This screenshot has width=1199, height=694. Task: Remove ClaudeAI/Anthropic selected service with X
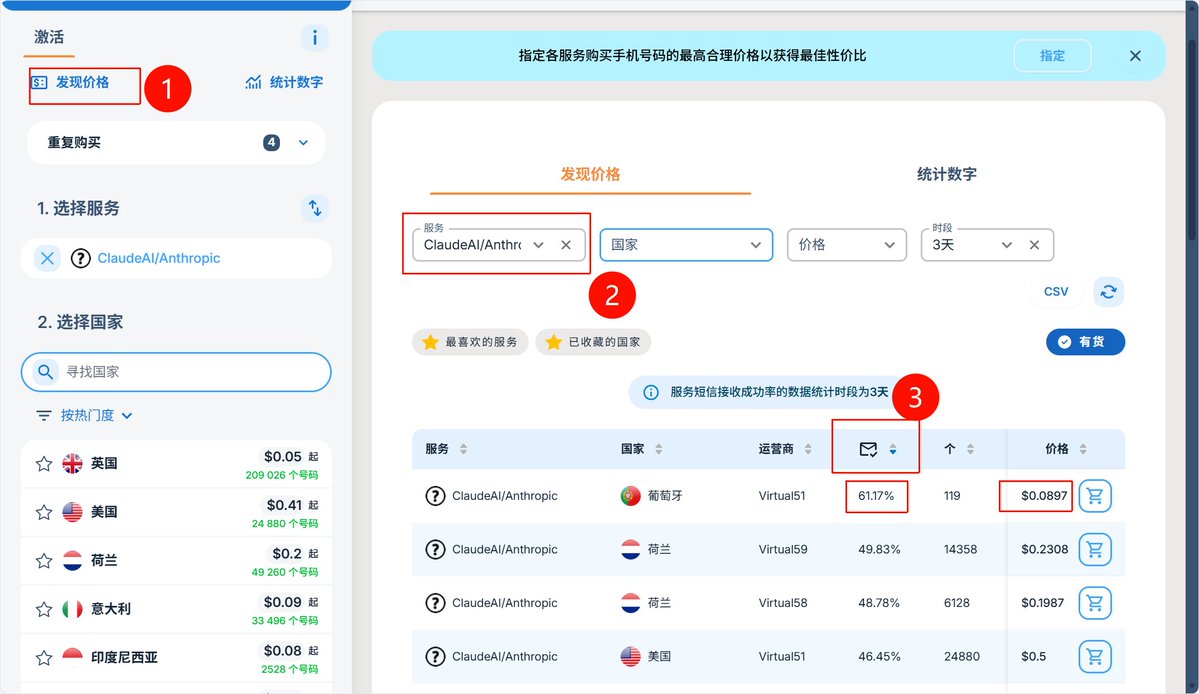click(x=47, y=258)
